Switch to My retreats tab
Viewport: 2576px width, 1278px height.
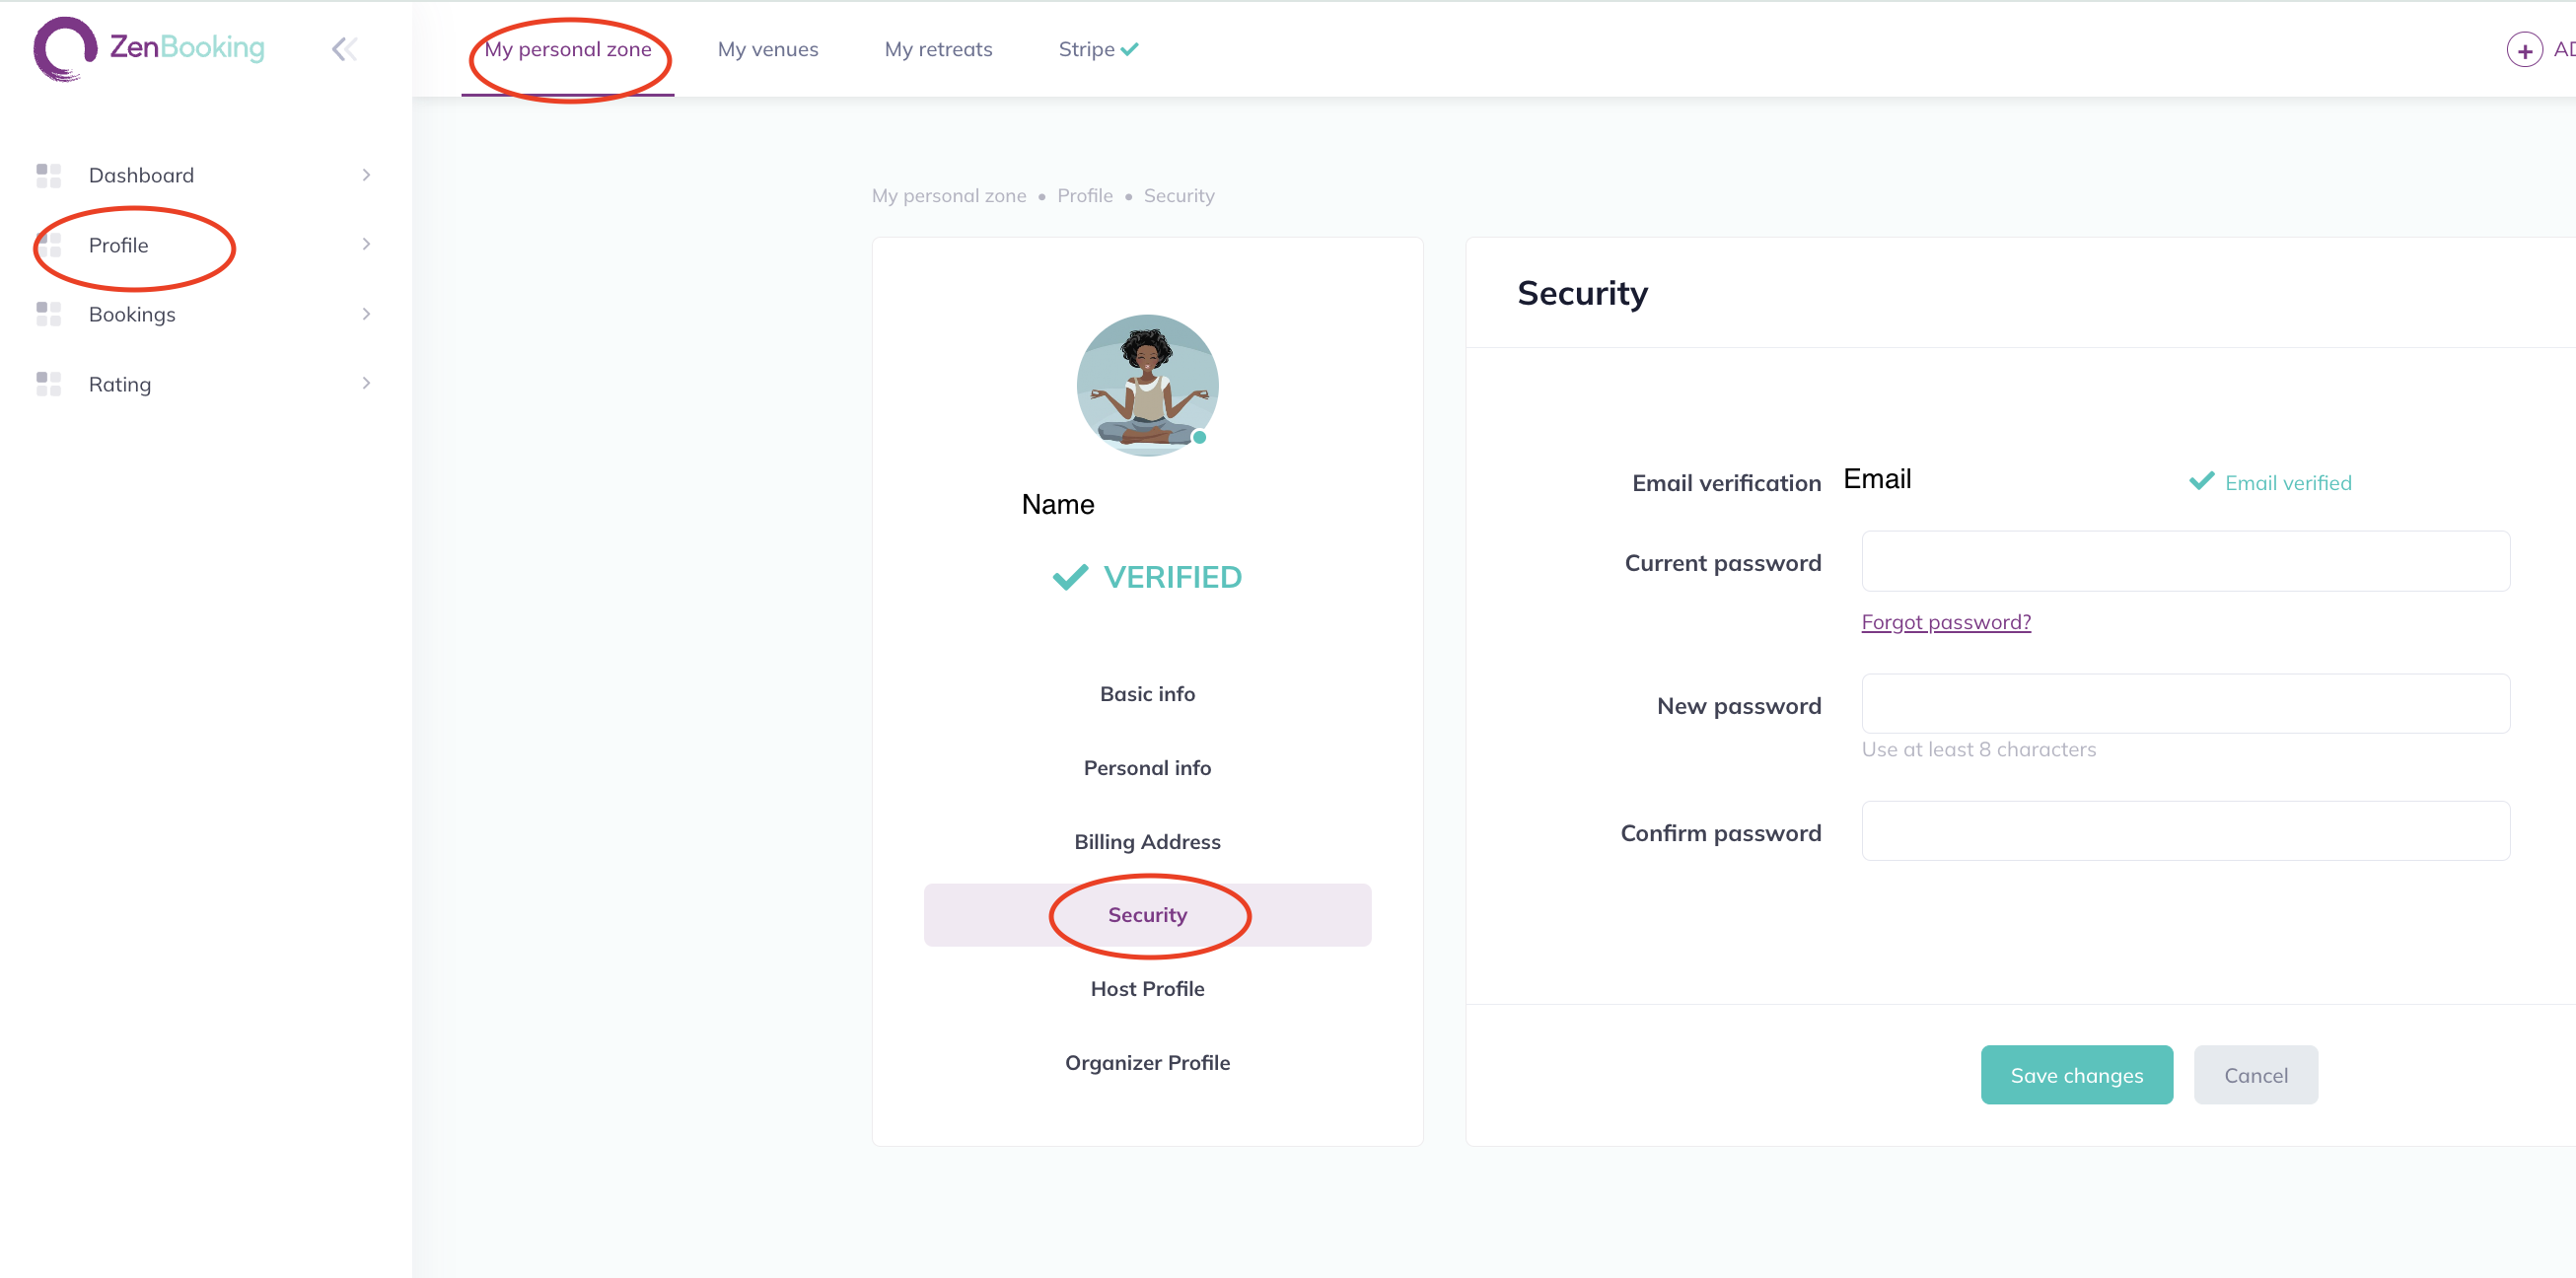click(938, 49)
